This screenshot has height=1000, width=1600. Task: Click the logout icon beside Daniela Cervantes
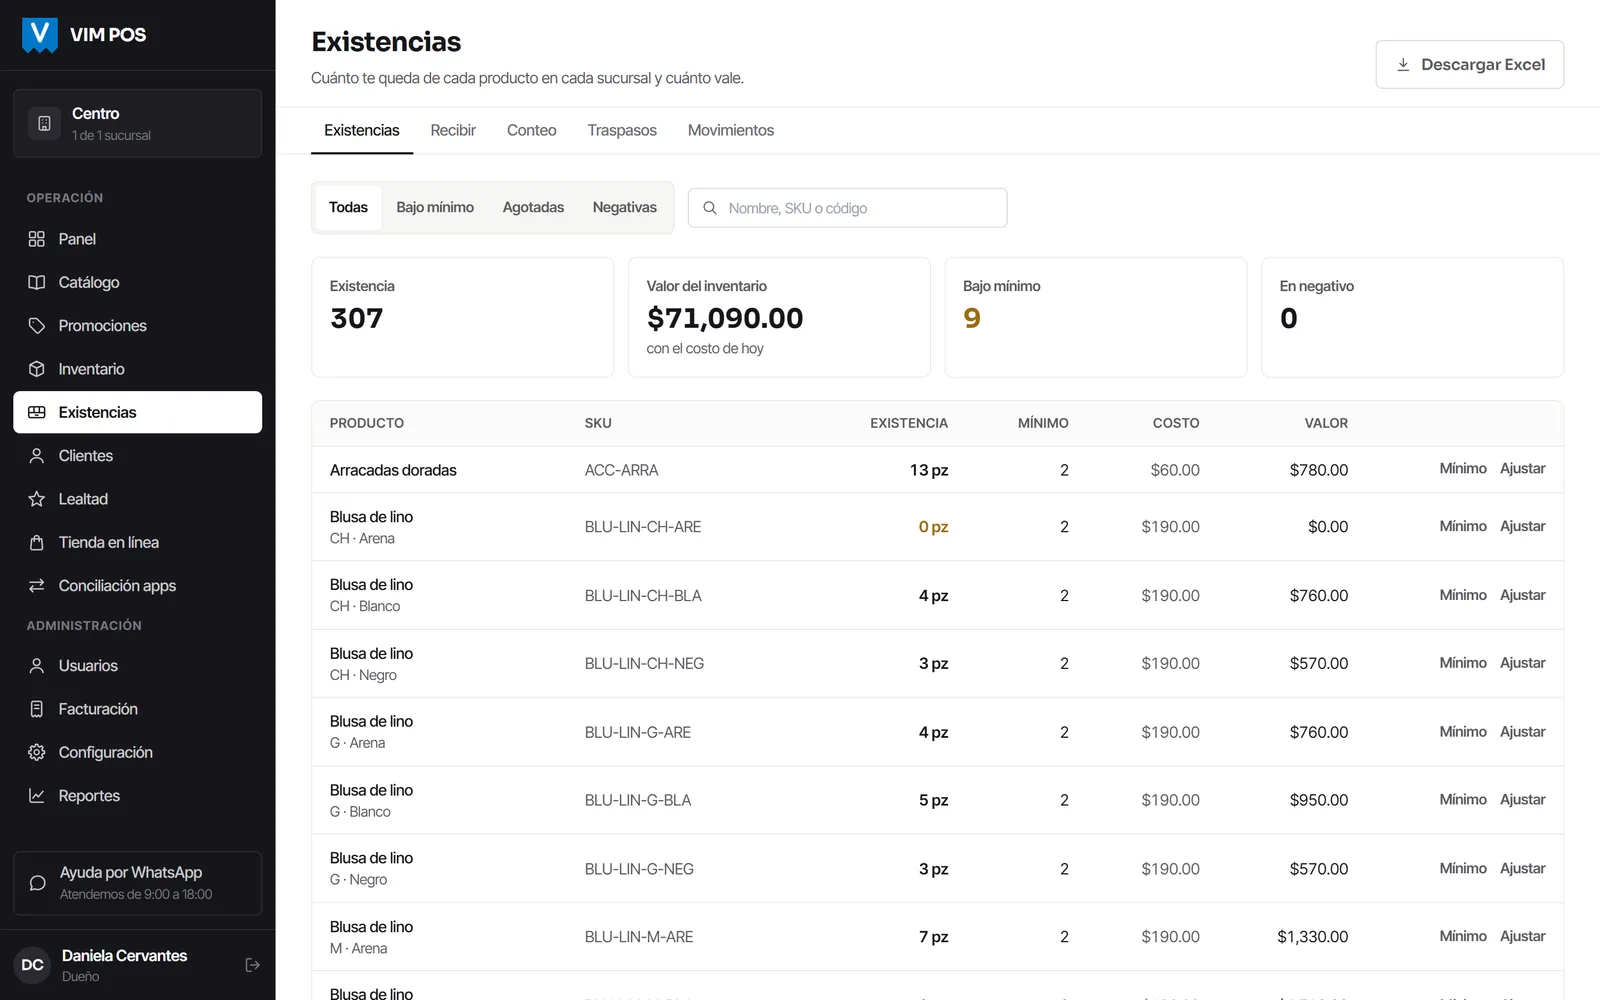252,965
